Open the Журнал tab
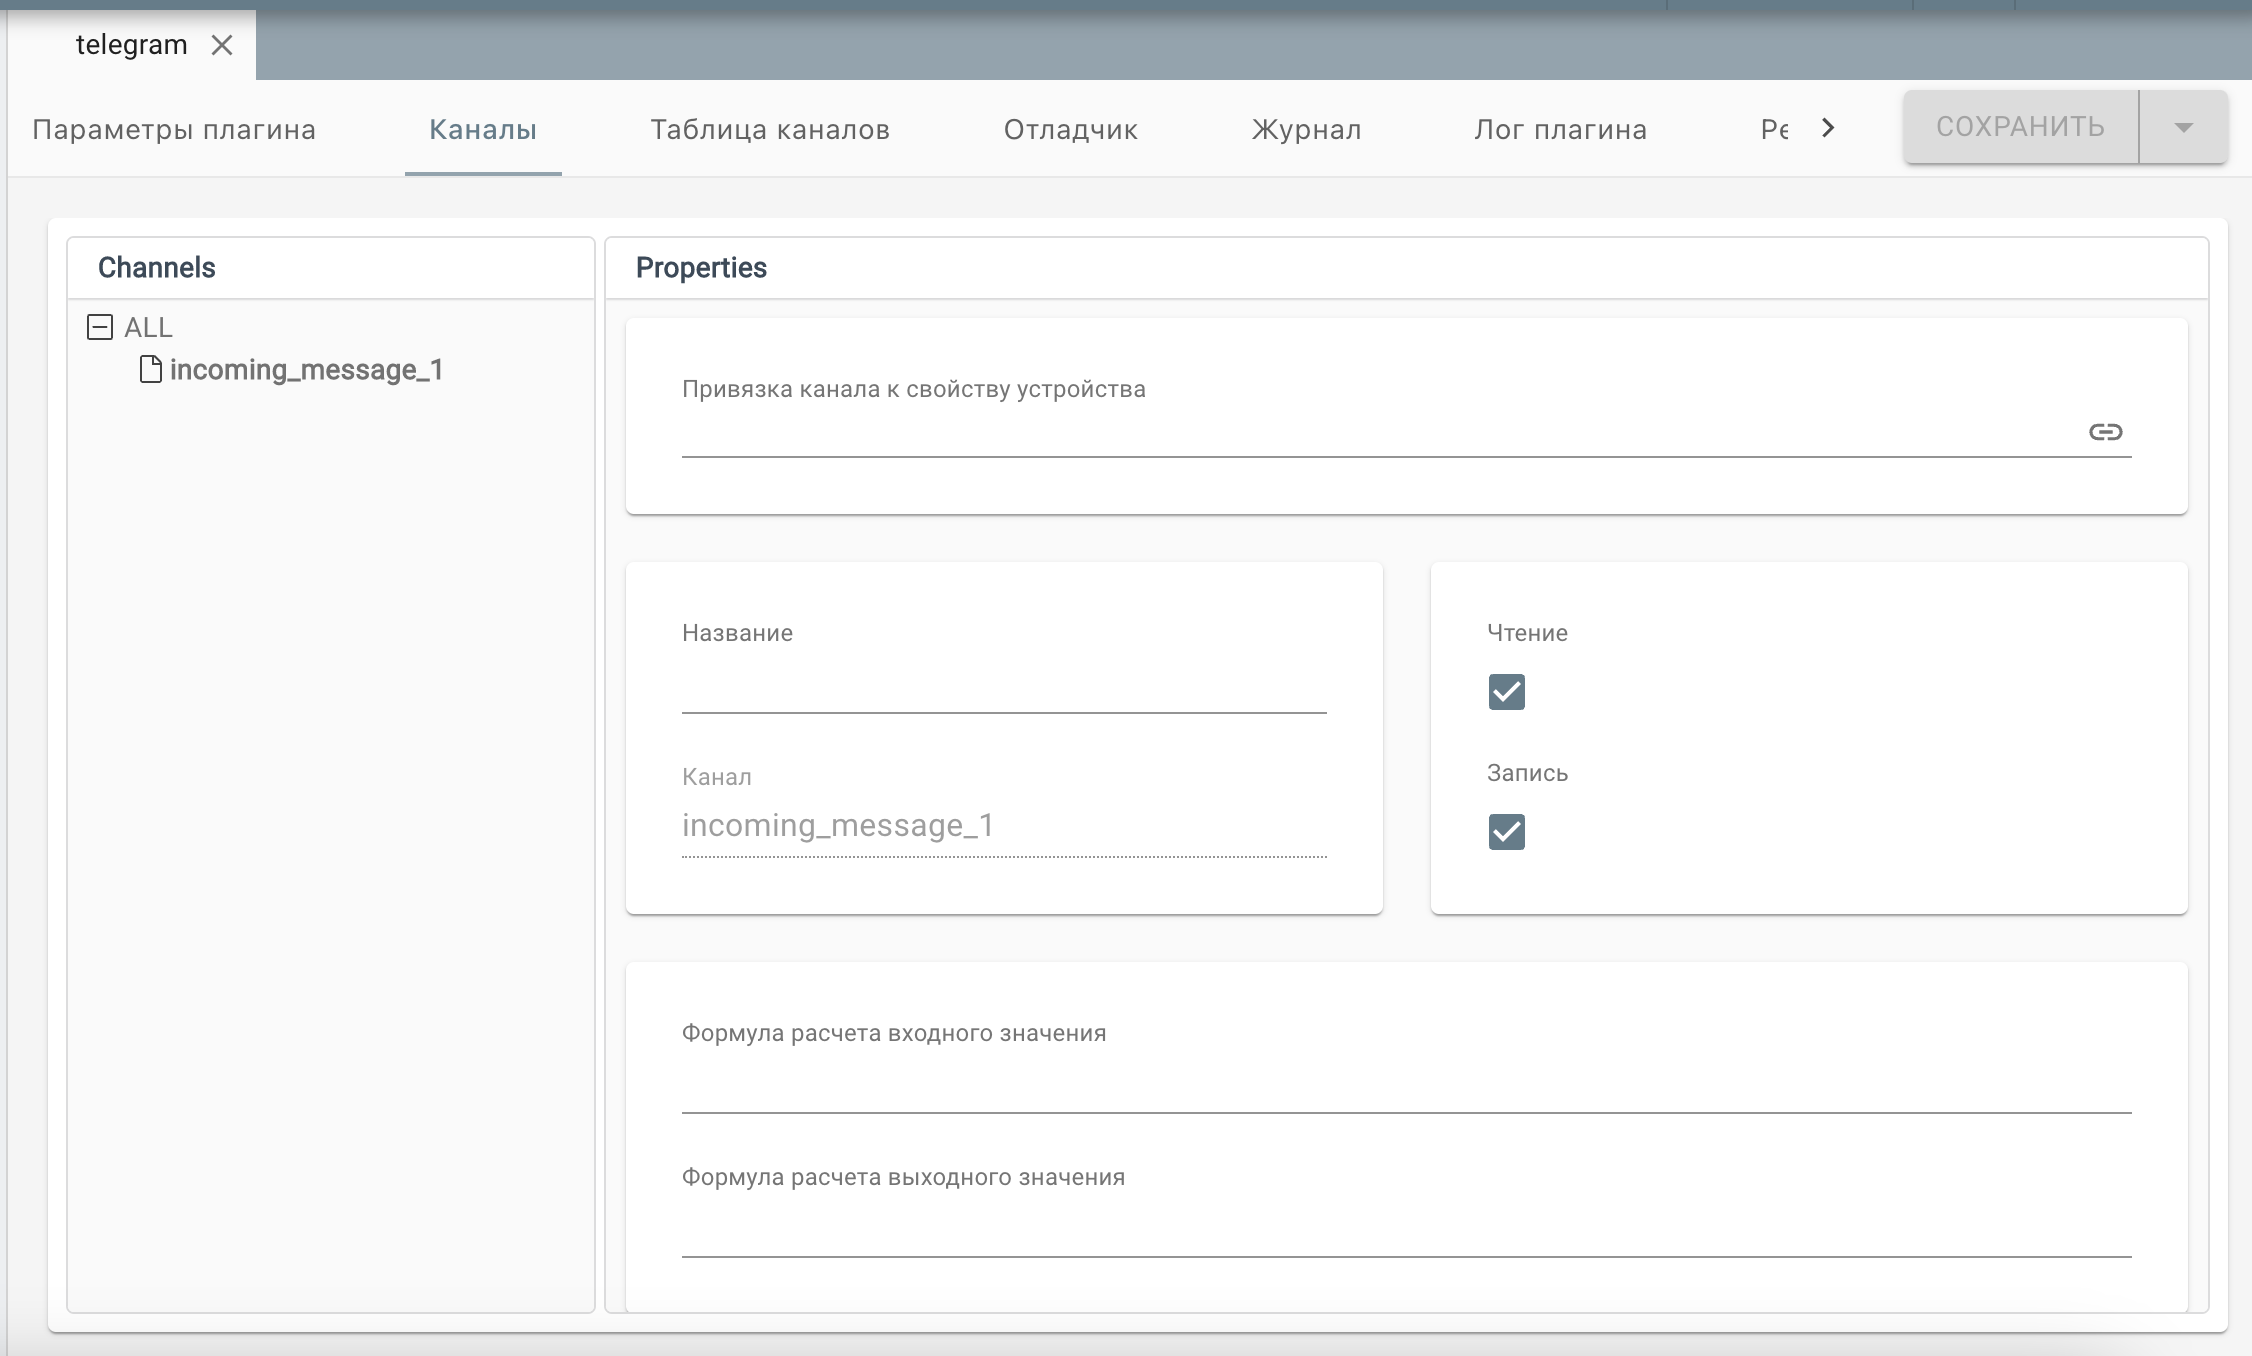This screenshot has height=1356, width=2252. [1306, 129]
